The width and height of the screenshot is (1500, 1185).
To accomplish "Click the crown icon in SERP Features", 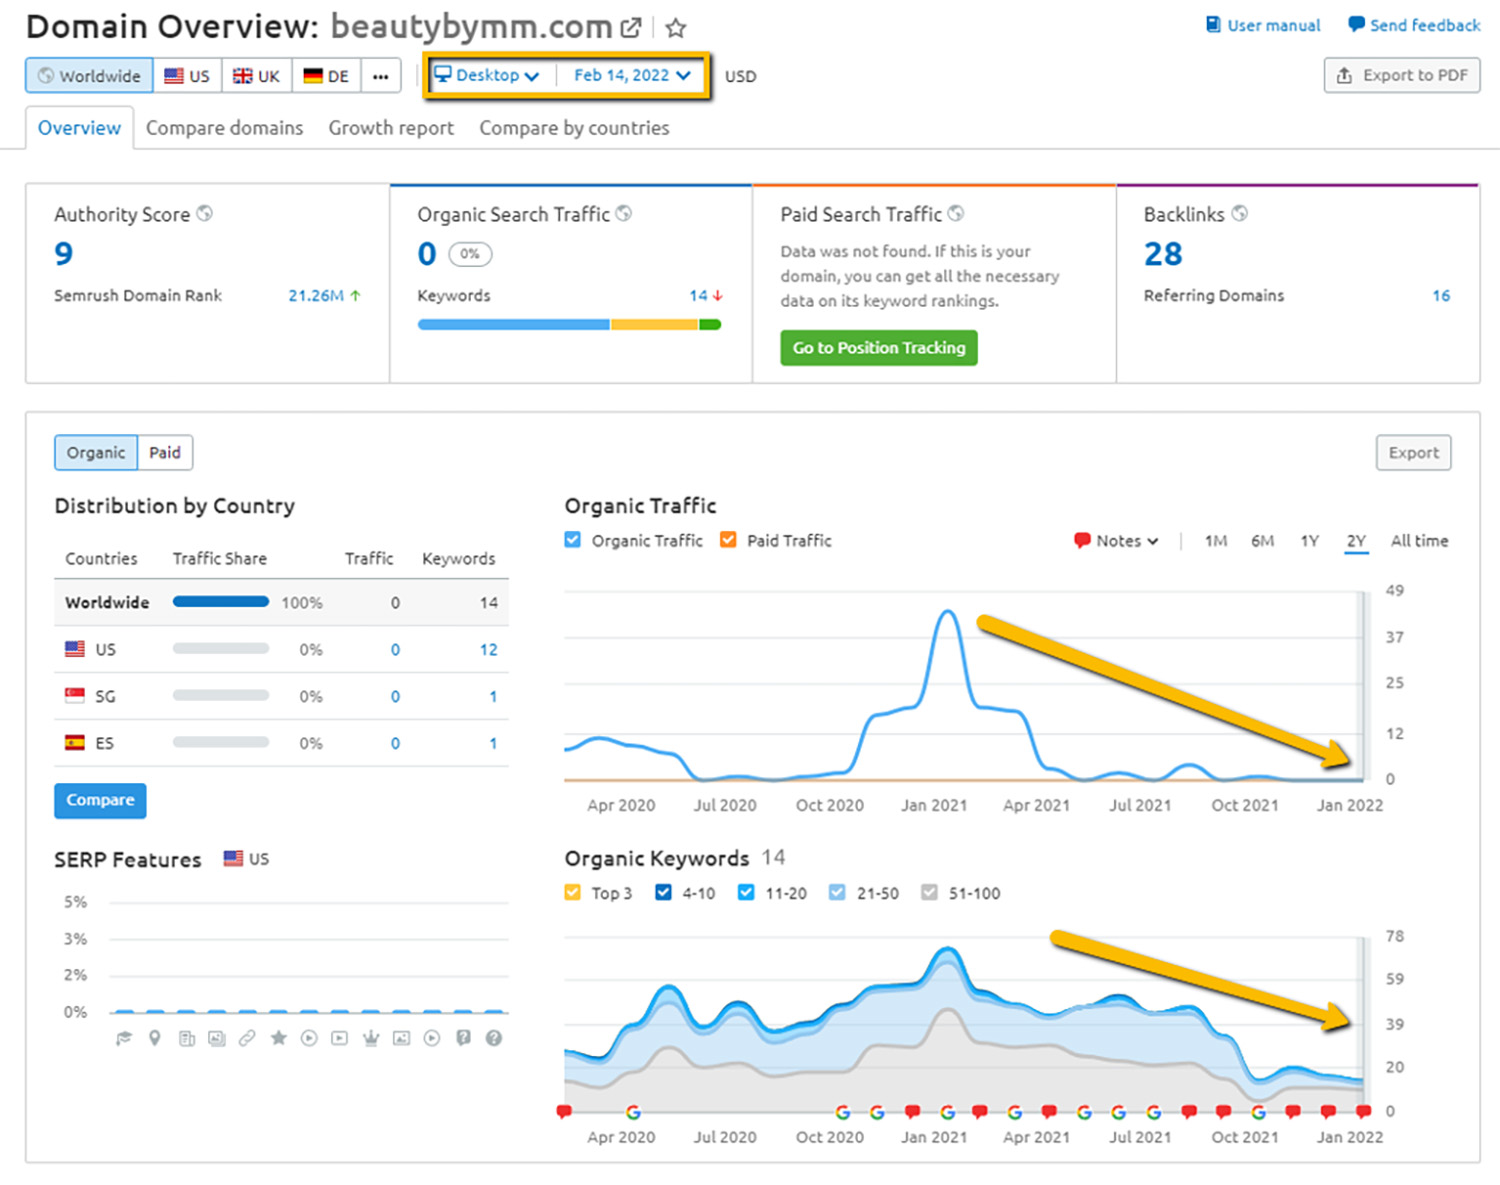I will point(371,1038).
